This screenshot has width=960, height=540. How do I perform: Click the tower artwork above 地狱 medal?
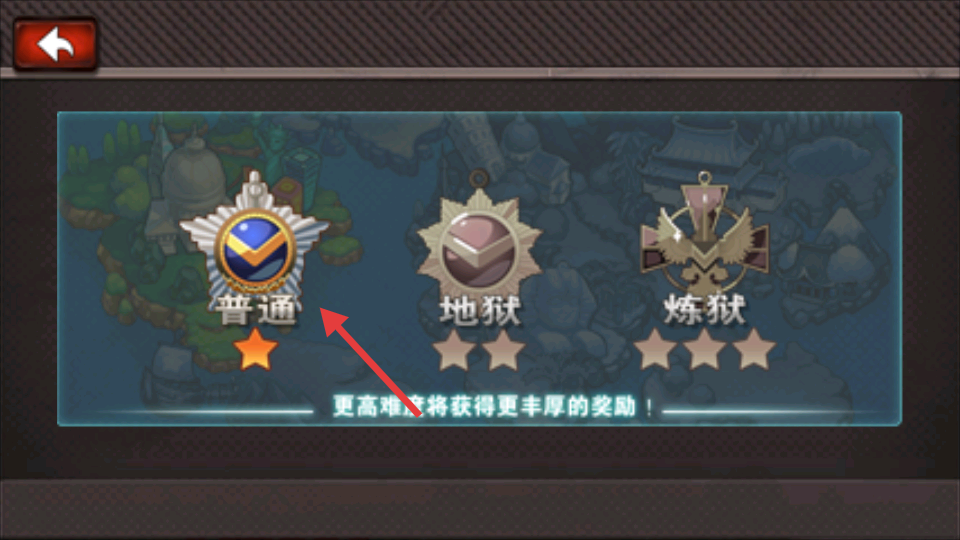coord(479,142)
